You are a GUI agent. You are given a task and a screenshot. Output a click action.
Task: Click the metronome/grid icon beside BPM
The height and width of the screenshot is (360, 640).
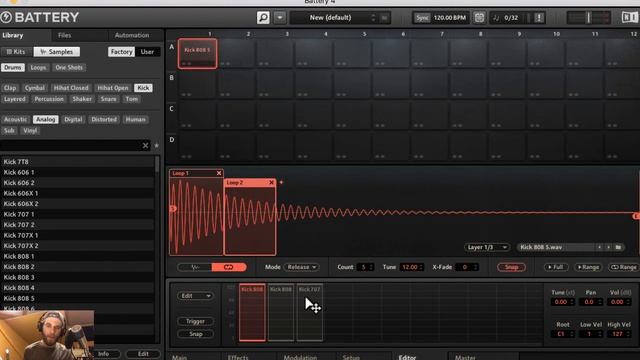(x=479, y=18)
